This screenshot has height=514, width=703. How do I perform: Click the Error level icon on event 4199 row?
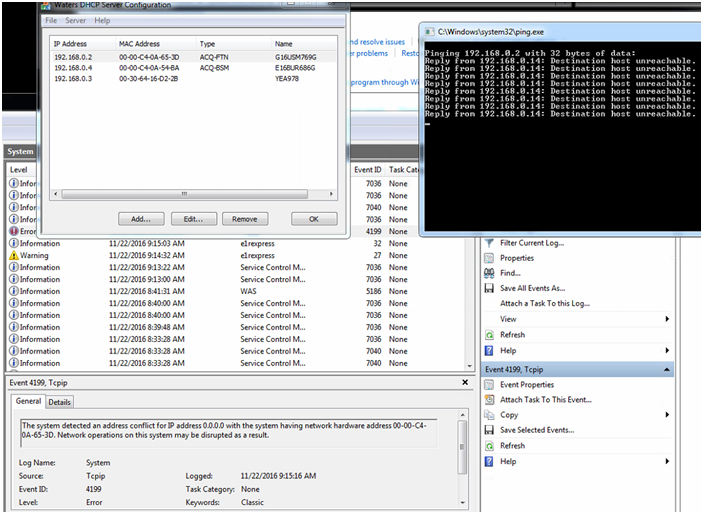point(14,231)
